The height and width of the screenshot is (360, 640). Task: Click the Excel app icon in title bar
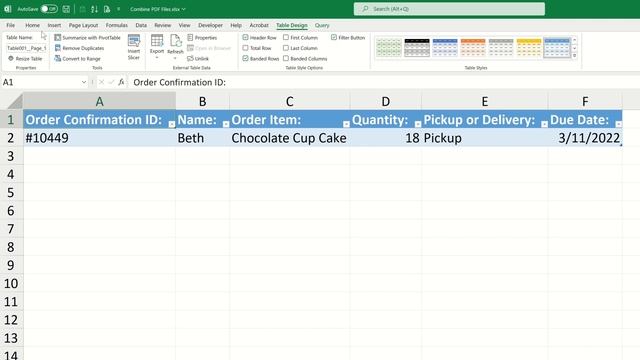(8, 9)
